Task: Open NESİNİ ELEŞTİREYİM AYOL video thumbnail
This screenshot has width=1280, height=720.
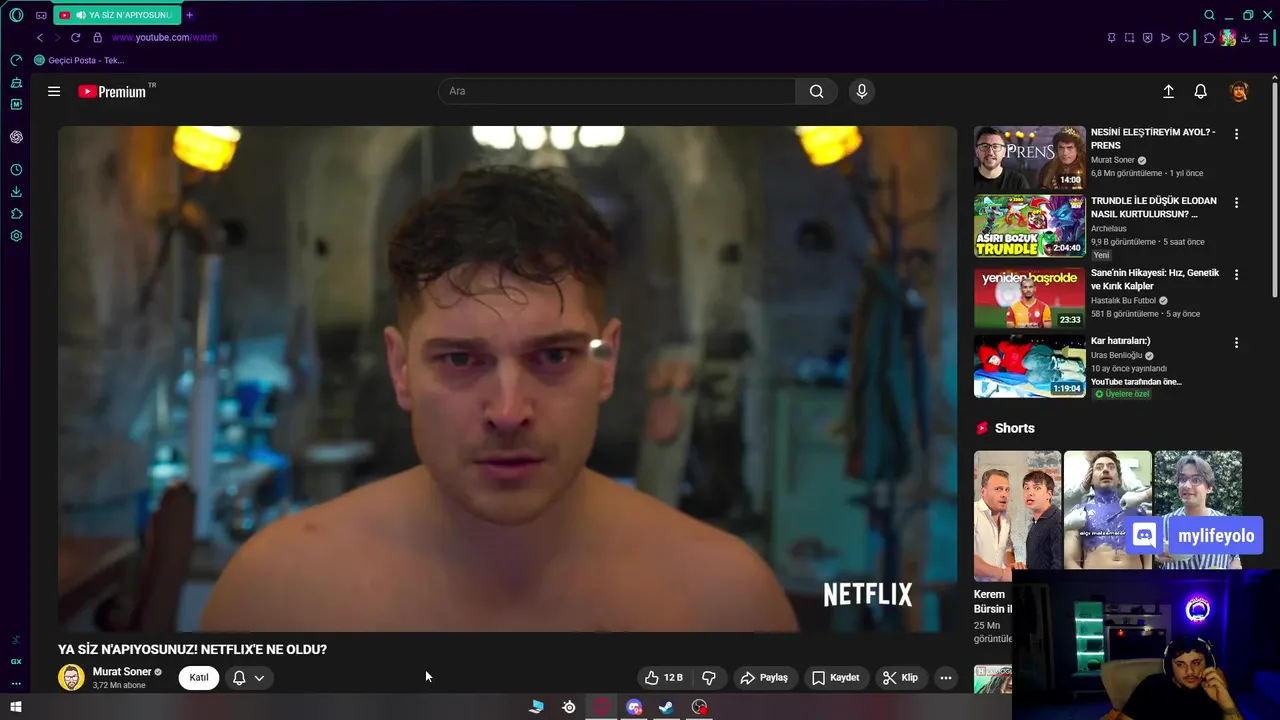Action: coord(1029,157)
